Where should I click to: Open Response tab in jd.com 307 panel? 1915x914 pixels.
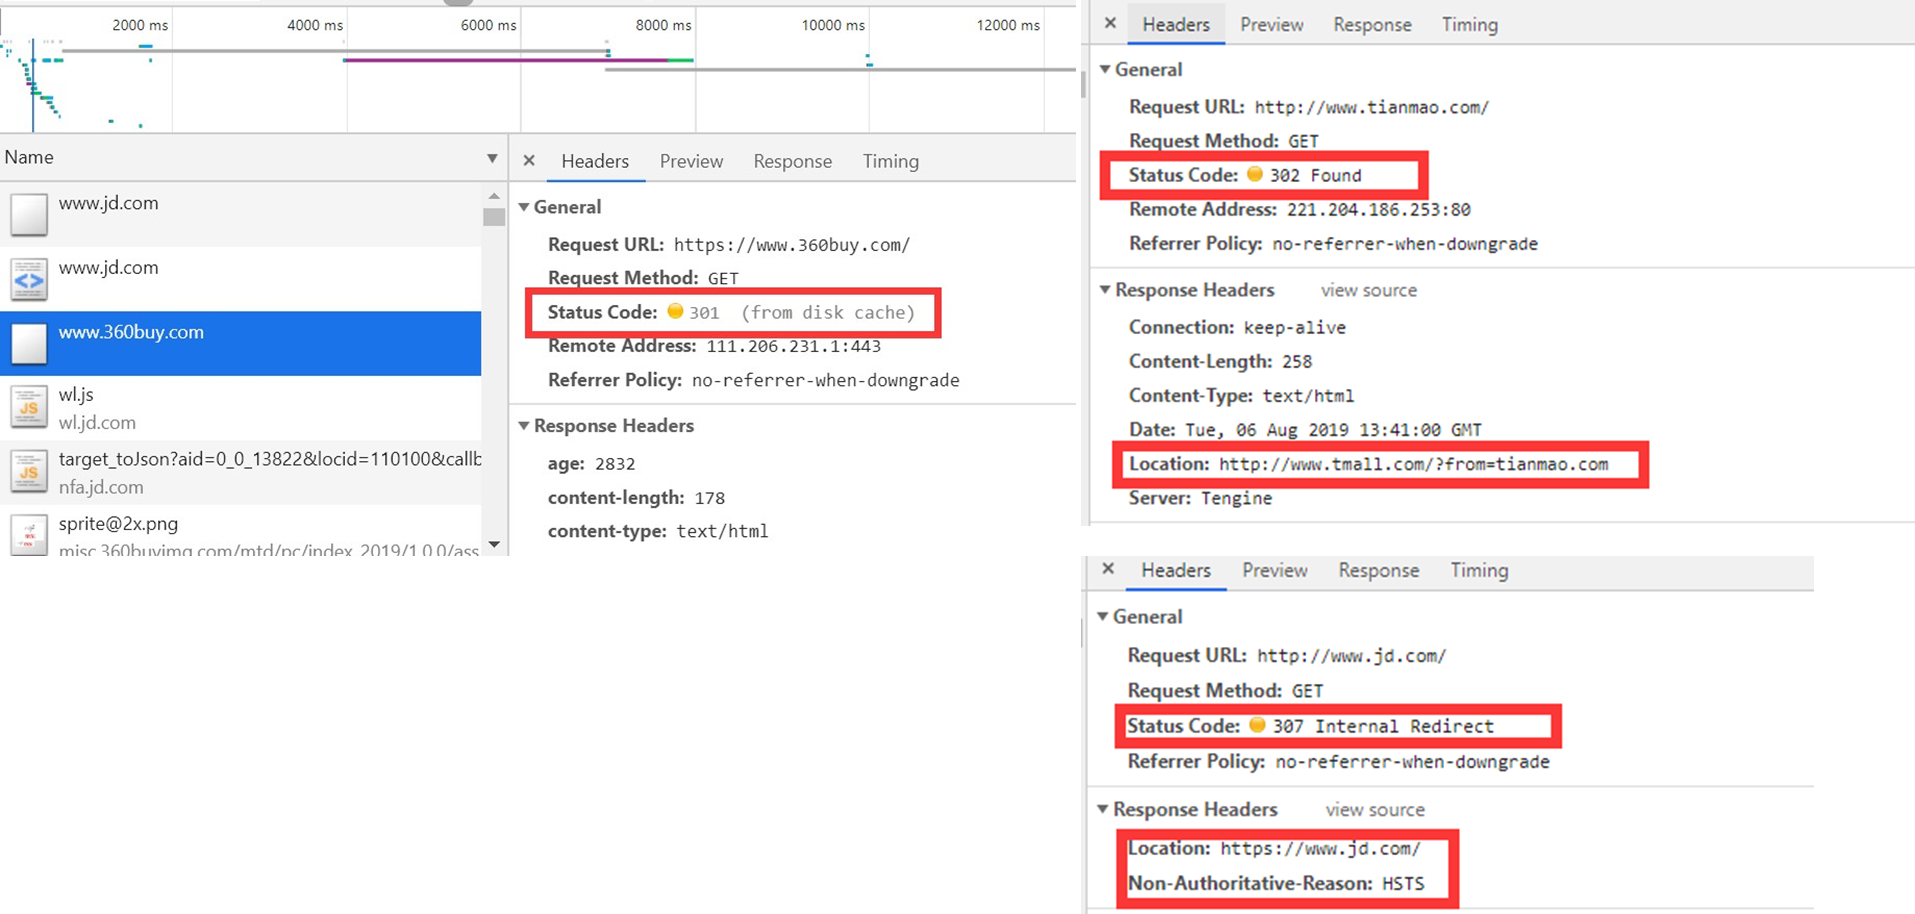tap(1378, 570)
